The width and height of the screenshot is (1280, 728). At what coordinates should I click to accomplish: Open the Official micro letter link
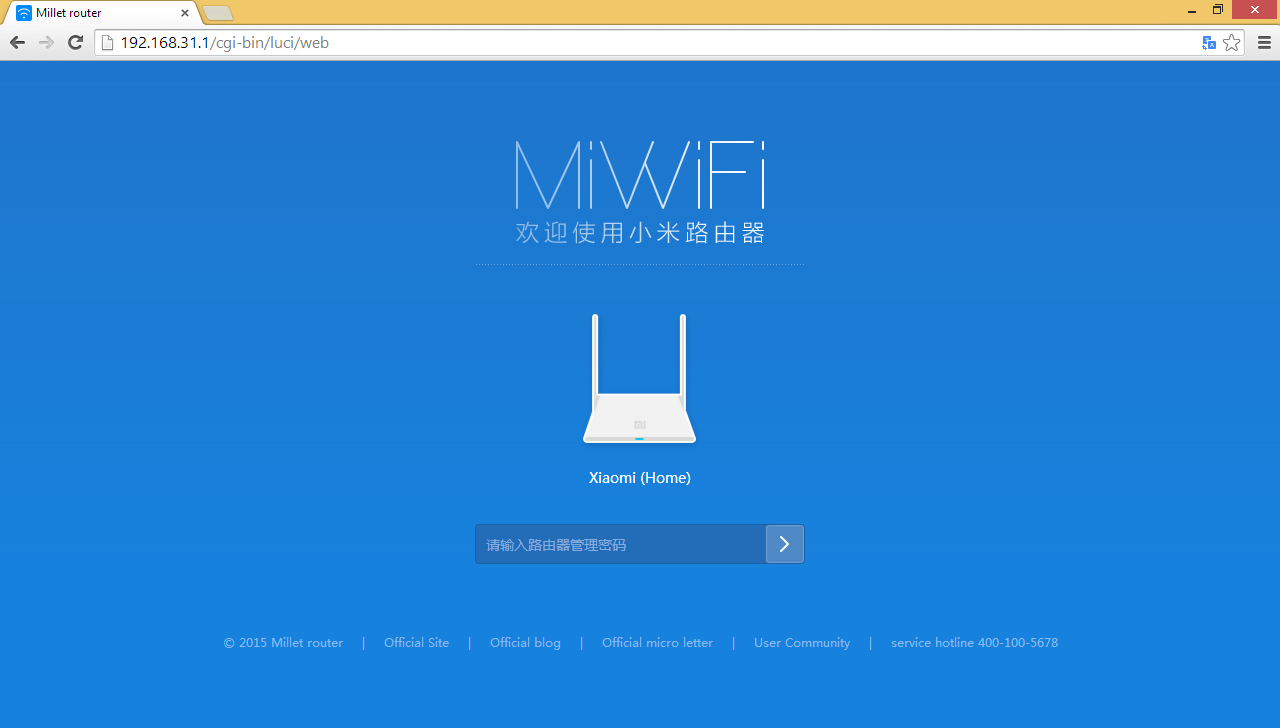coord(657,643)
